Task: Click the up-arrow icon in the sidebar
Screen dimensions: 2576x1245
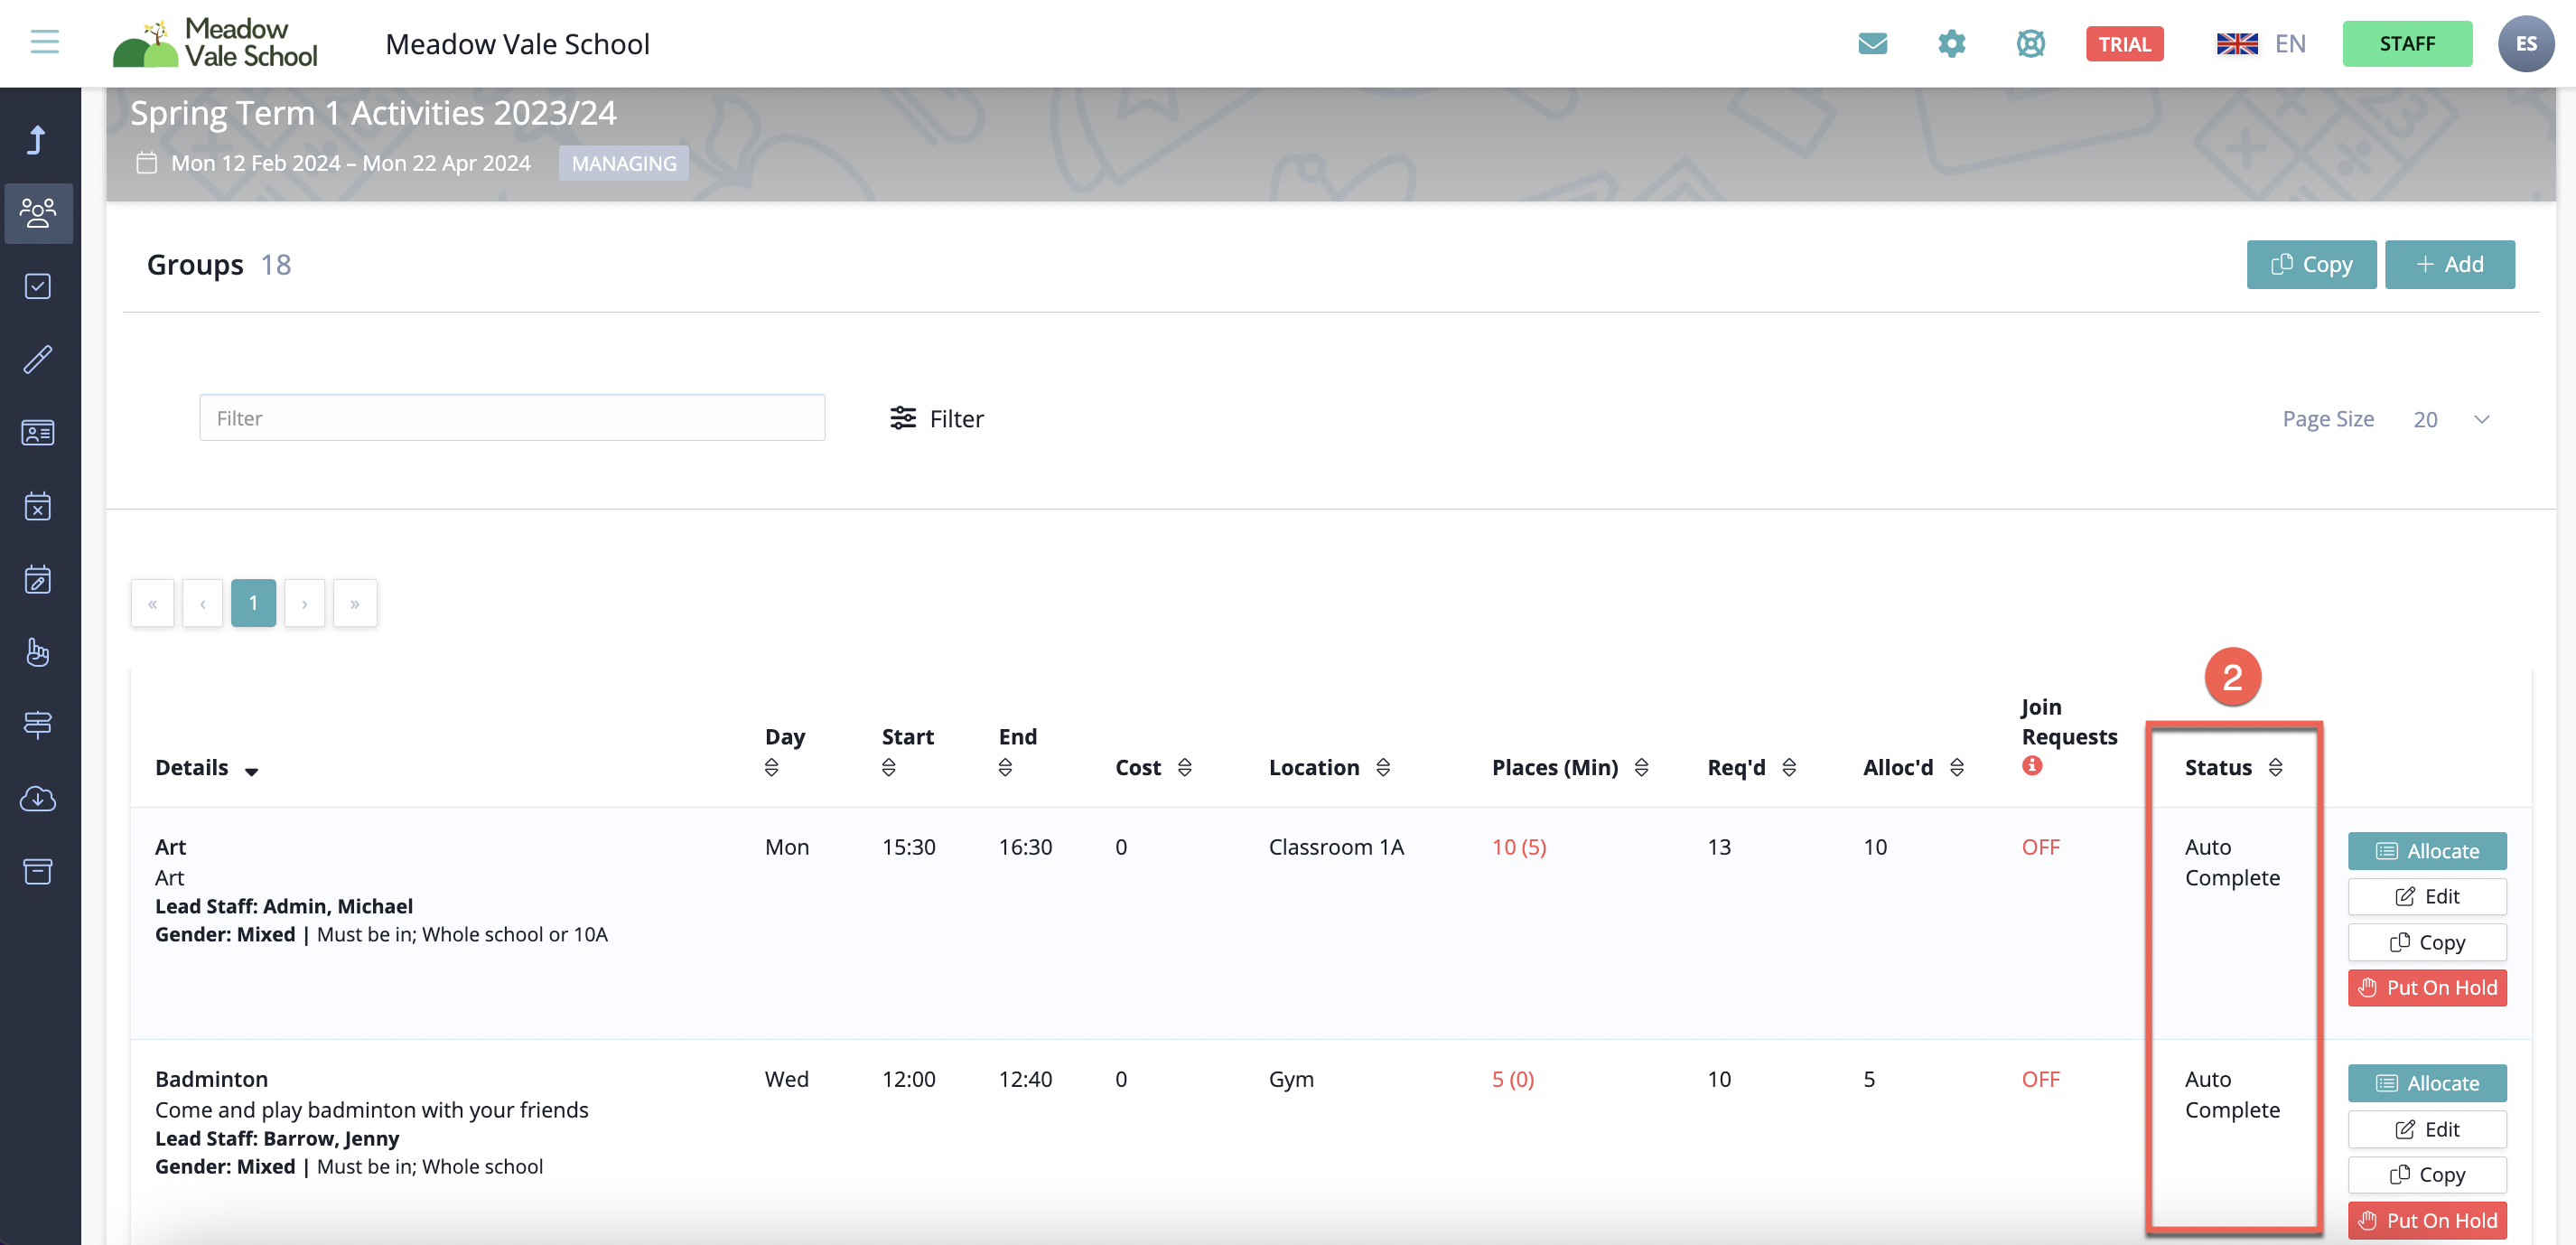Action: point(37,140)
